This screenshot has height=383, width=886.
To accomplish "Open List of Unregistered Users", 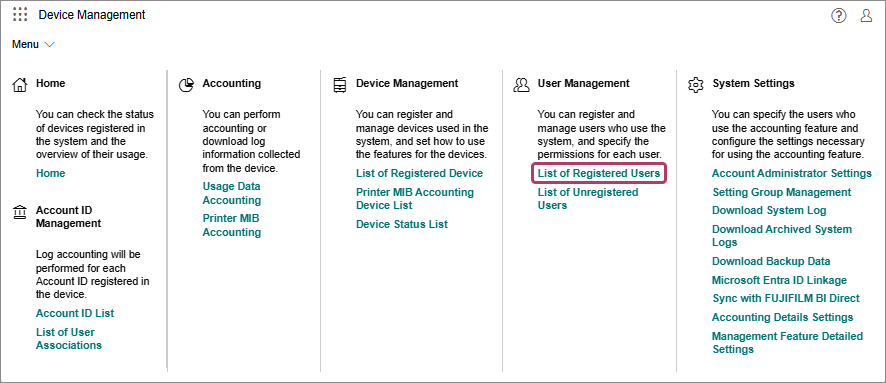I will 588,199.
